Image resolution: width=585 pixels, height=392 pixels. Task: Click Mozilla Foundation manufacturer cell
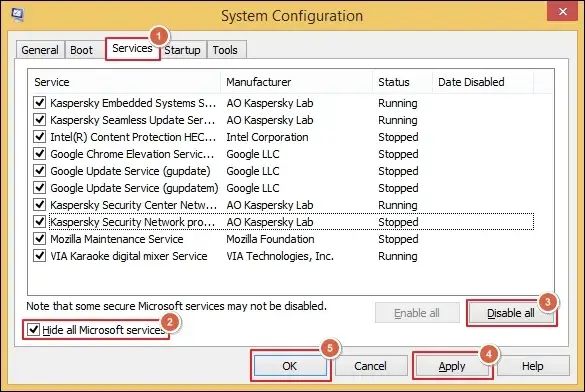tap(270, 239)
